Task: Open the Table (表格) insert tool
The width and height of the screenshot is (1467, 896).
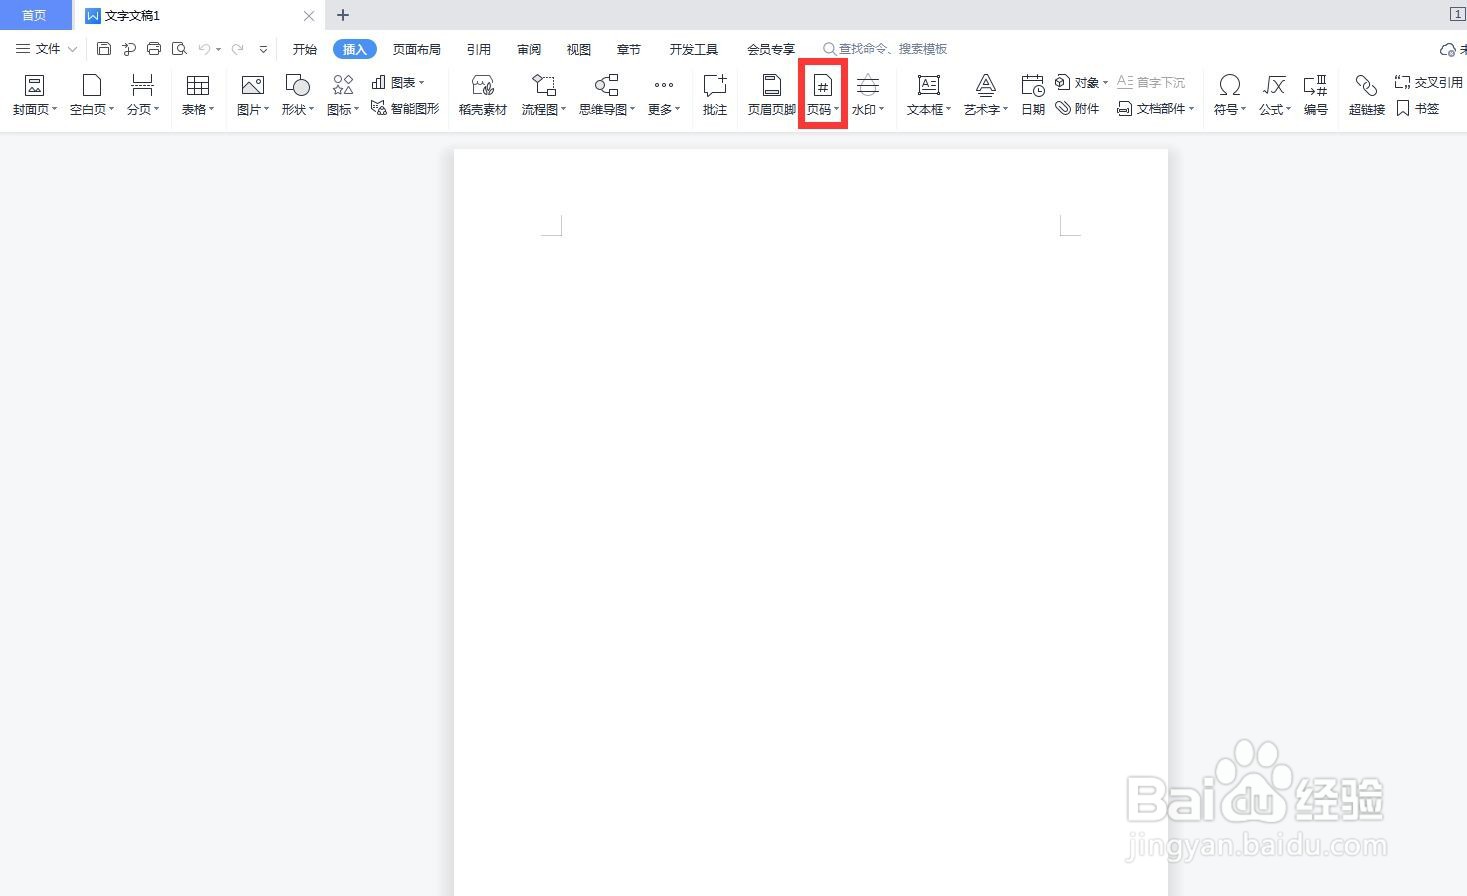Action: pyautogui.click(x=197, y=95)
